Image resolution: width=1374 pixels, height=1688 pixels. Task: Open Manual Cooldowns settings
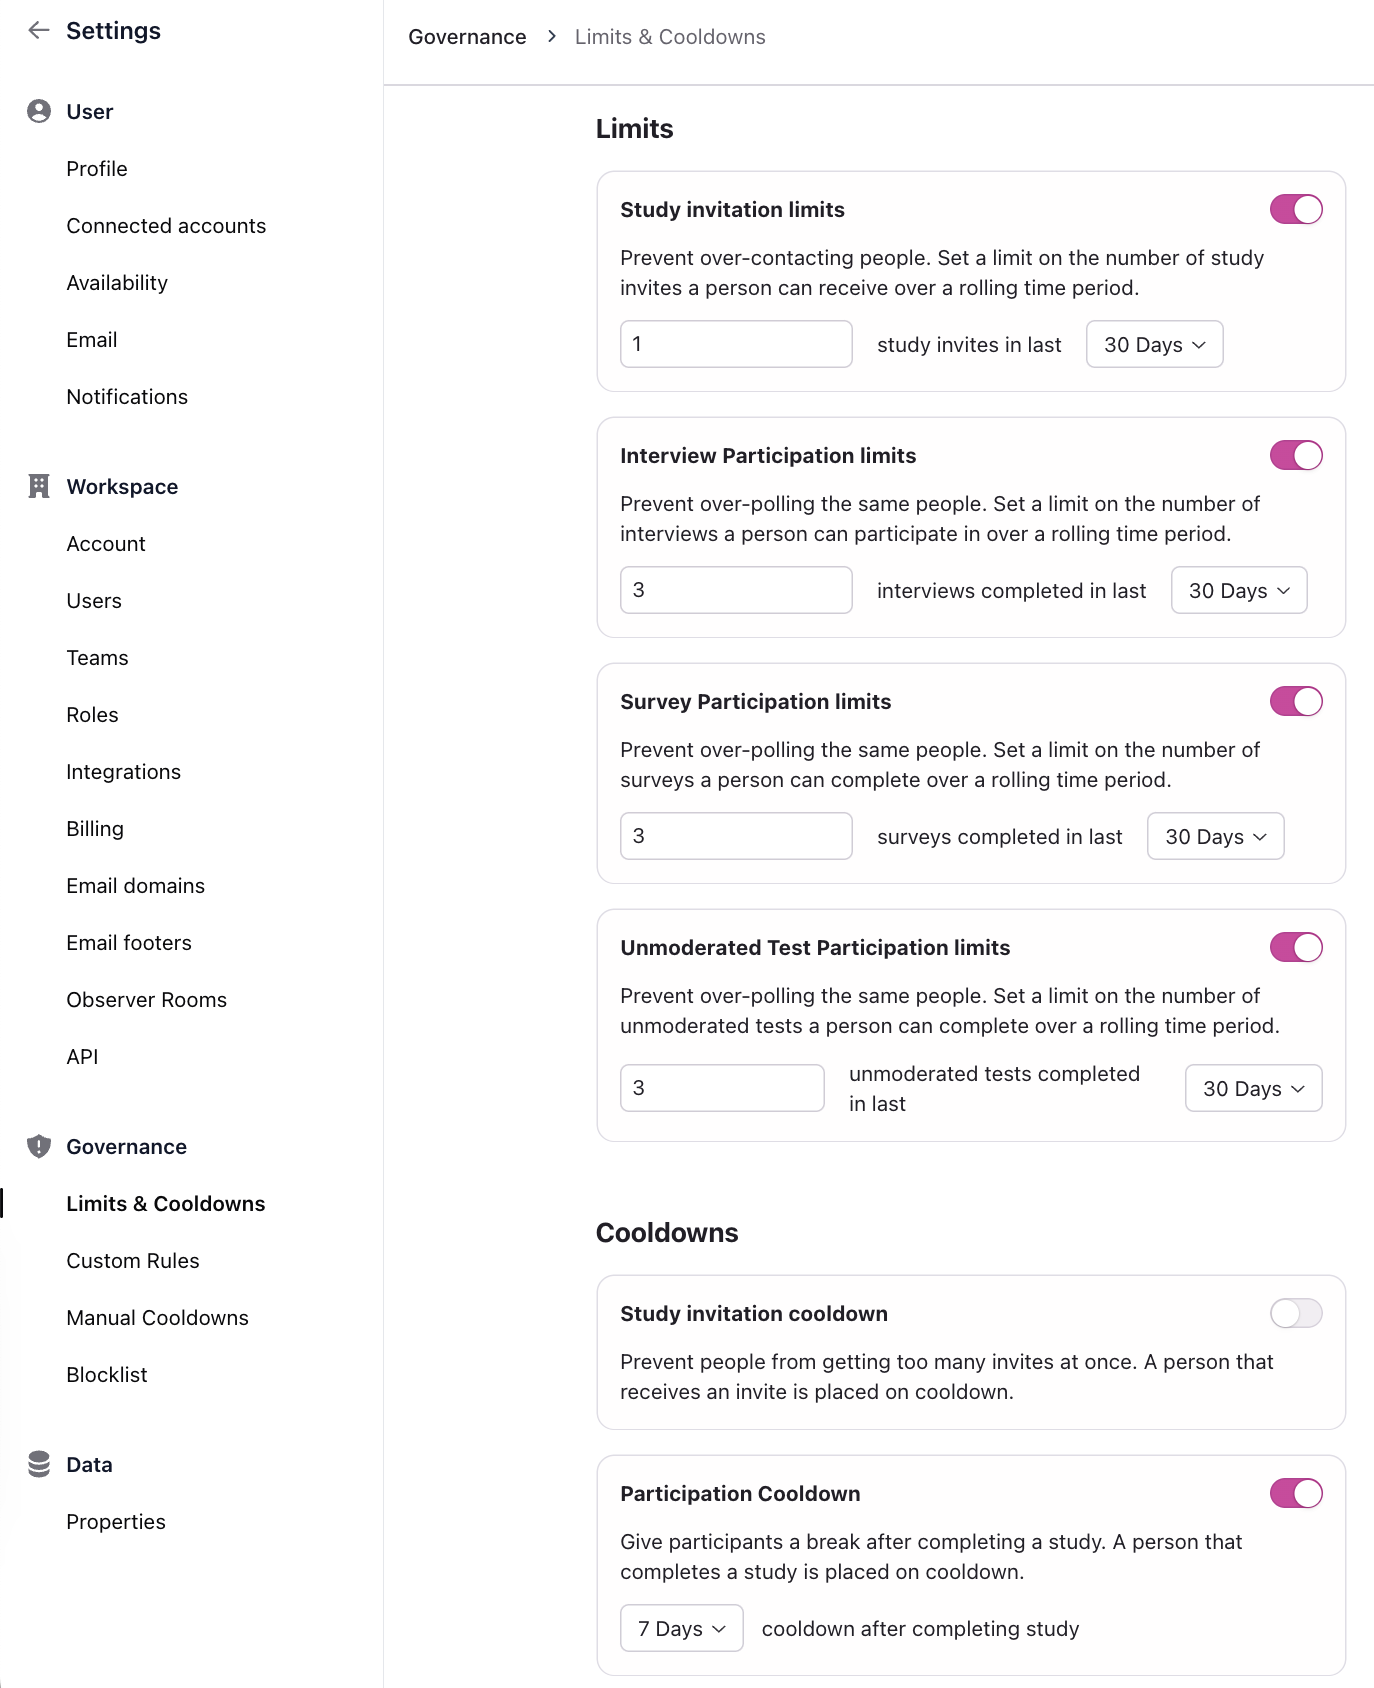click(x=158, y=1318)
